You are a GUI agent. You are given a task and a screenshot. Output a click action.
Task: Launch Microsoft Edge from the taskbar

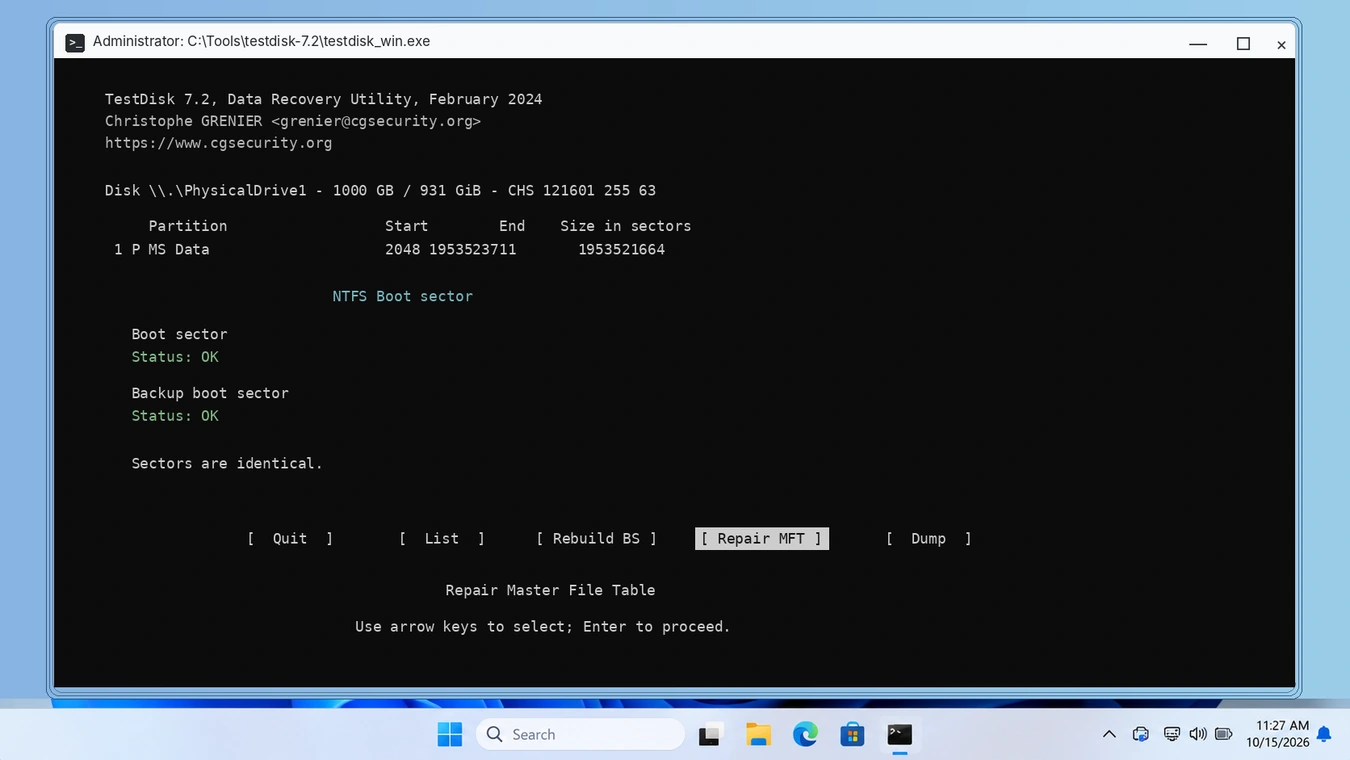pos(805,735)
